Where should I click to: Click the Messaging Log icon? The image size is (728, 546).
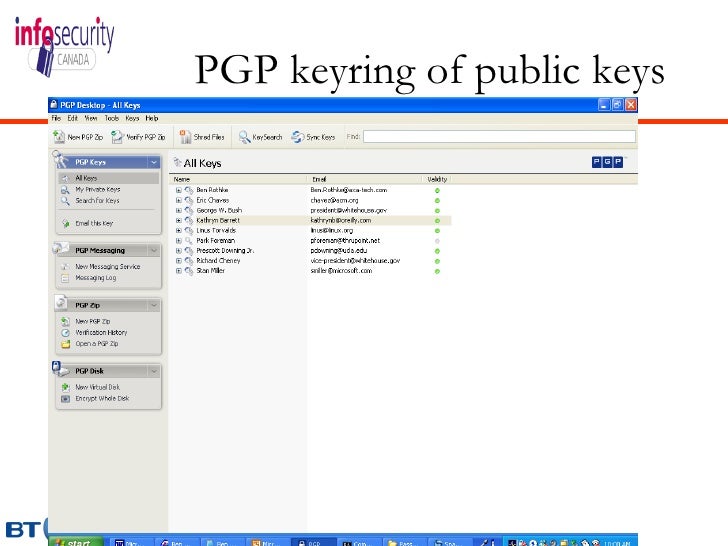pos(65,278)
